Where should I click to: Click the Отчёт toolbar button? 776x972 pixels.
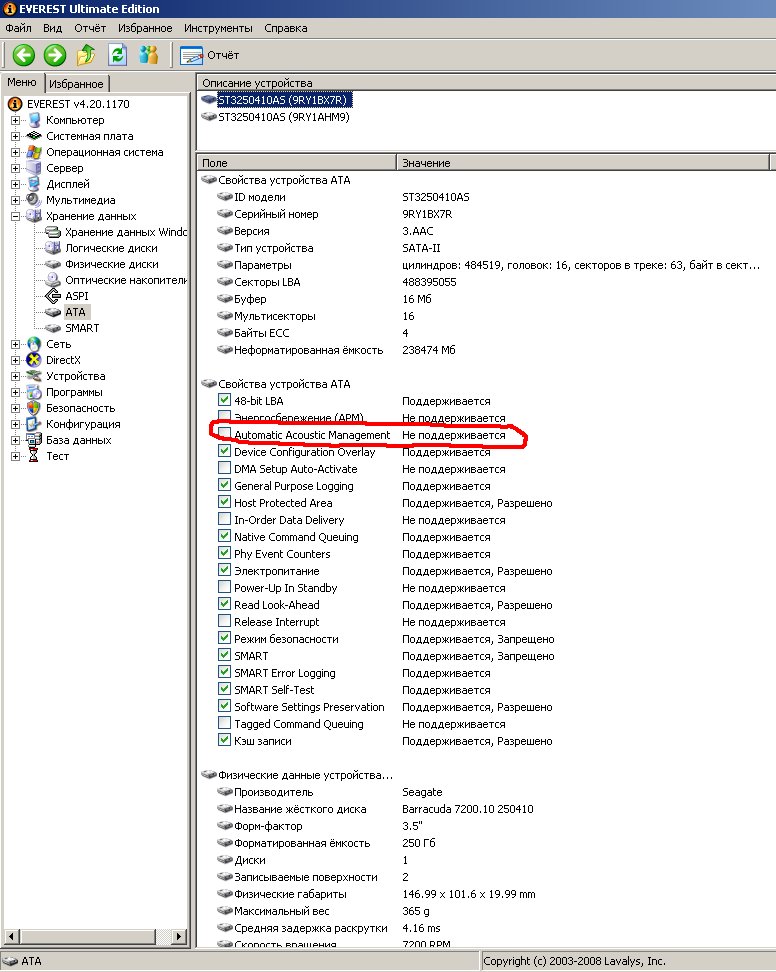(210, 55)
